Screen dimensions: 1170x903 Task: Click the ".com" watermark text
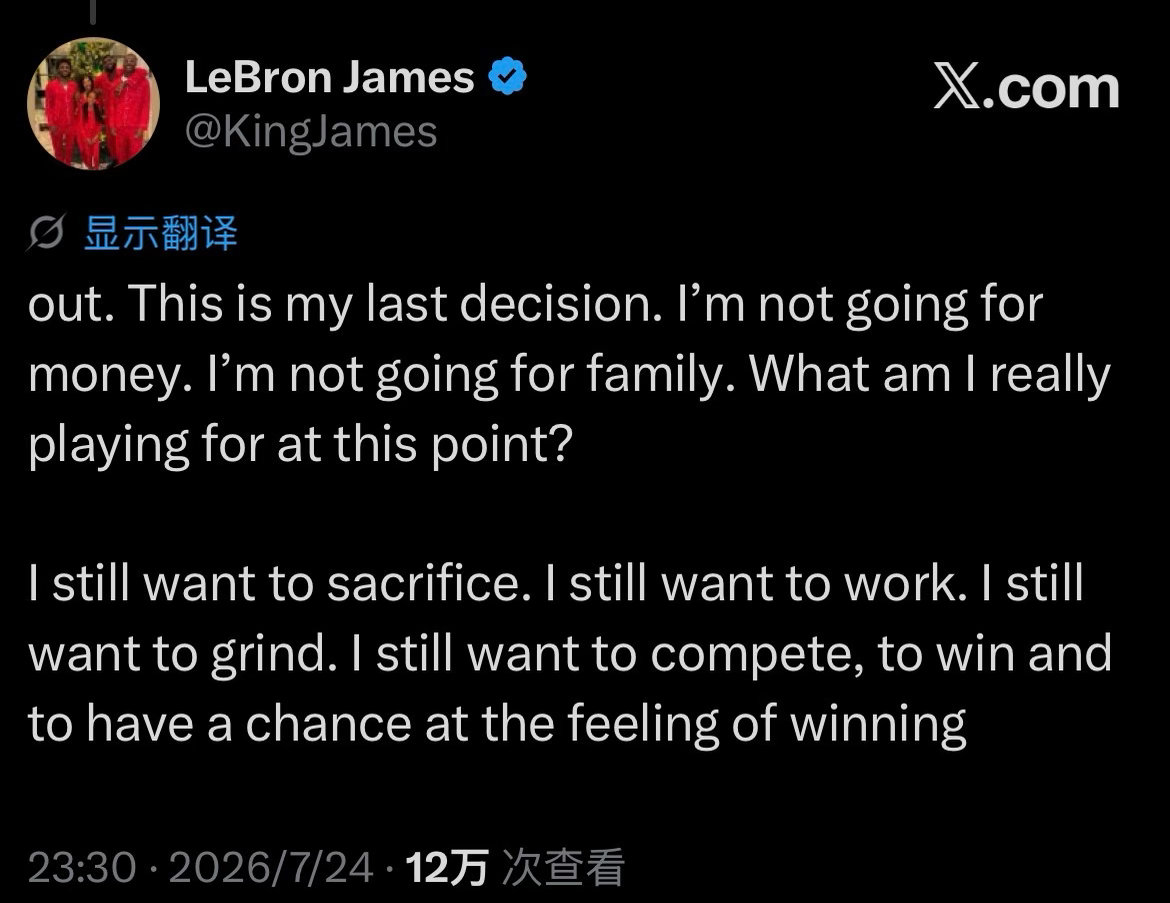coord(1051,88)
